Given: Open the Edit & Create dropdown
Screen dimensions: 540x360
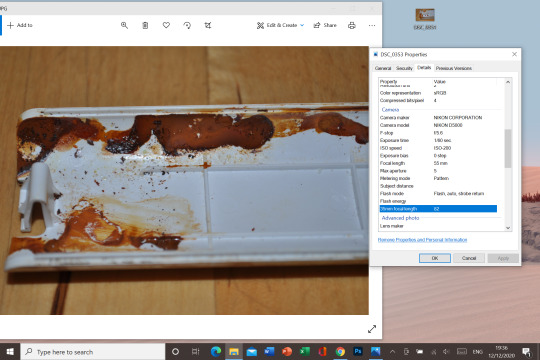Looking at the screenshot, I should [x=280, y=25].
